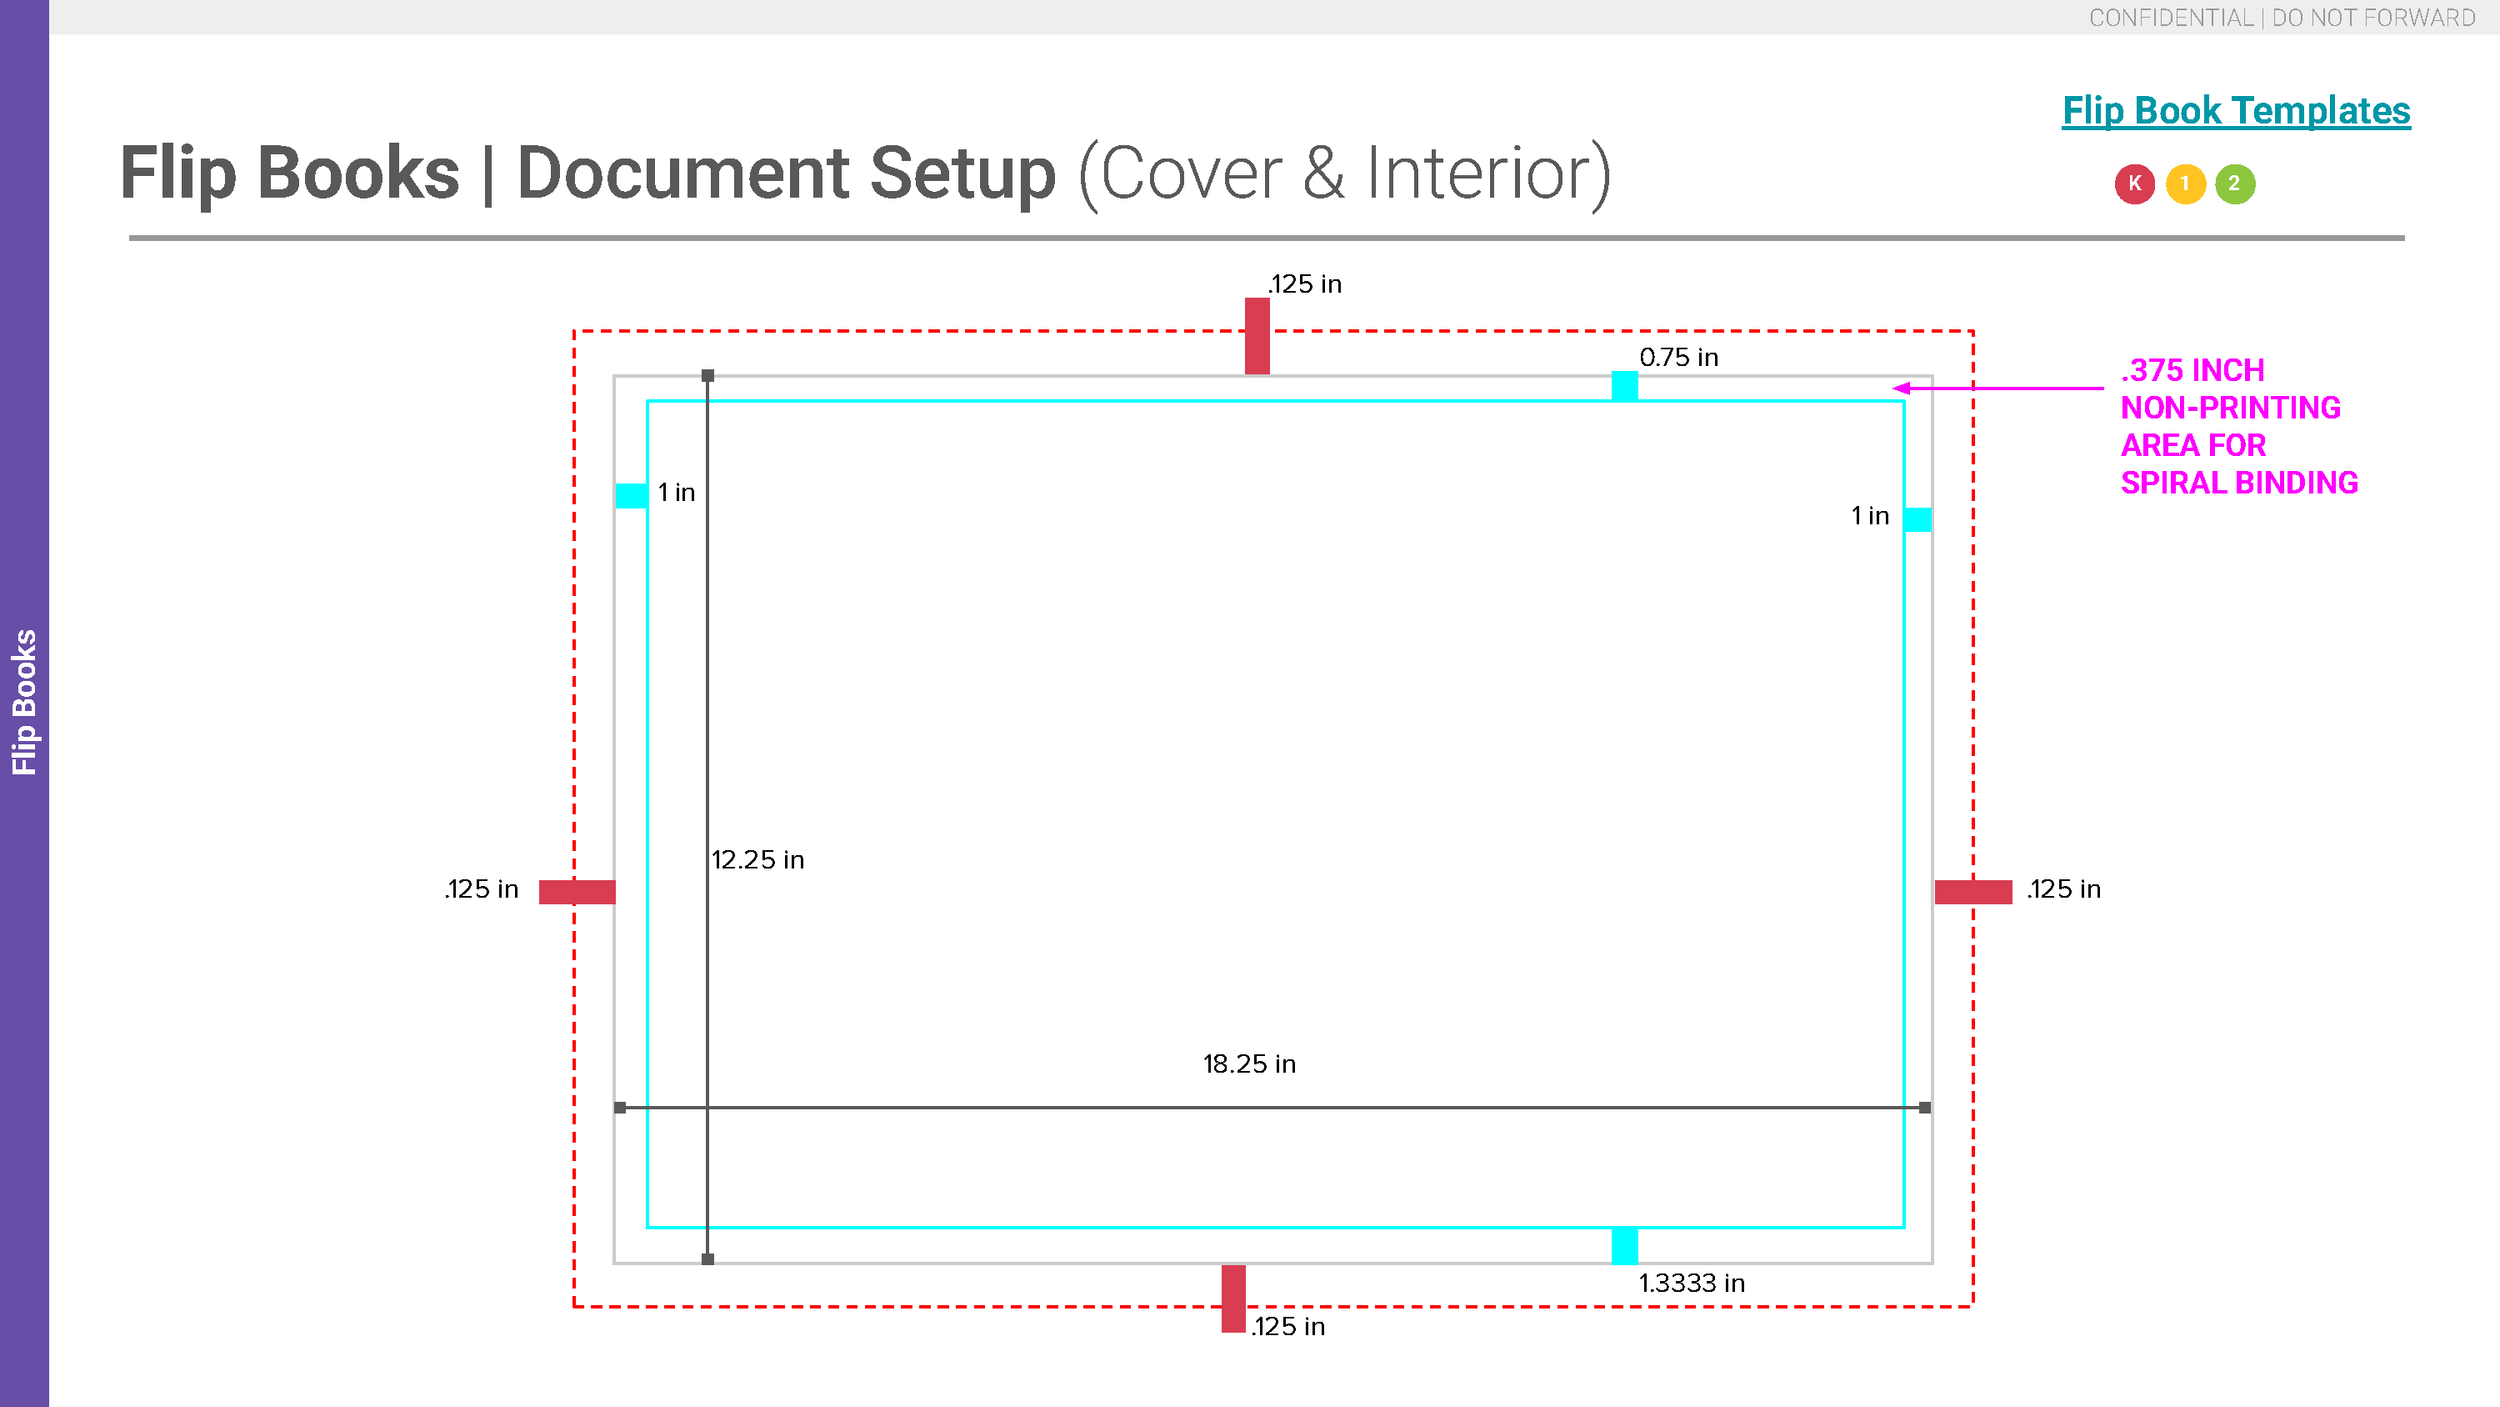Select the 0.75 in top margin label
Viewport: 2500px width, 1407px height.
1678,357
